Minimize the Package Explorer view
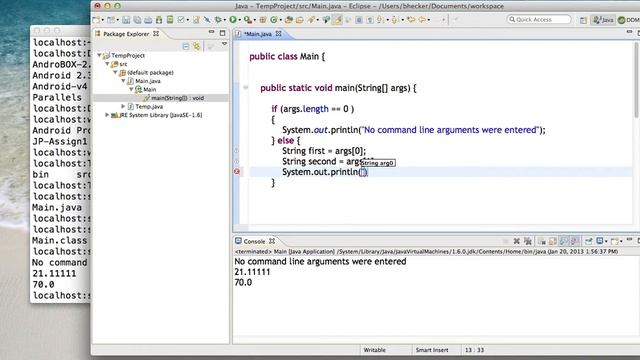Viewport: 640px width, 360px height. (211, 32)
